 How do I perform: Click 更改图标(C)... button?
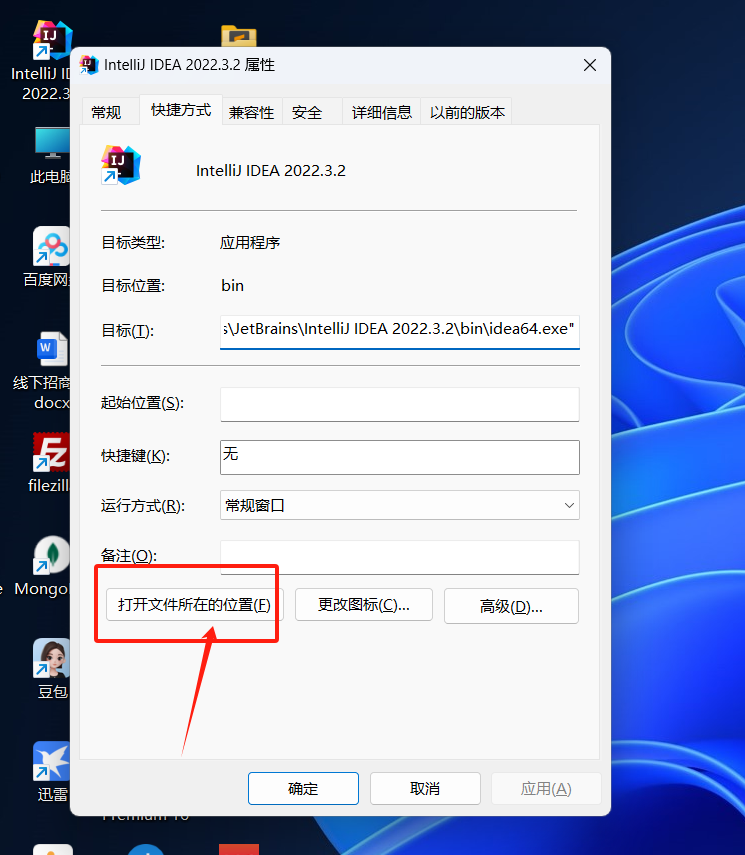coord(364,605)
